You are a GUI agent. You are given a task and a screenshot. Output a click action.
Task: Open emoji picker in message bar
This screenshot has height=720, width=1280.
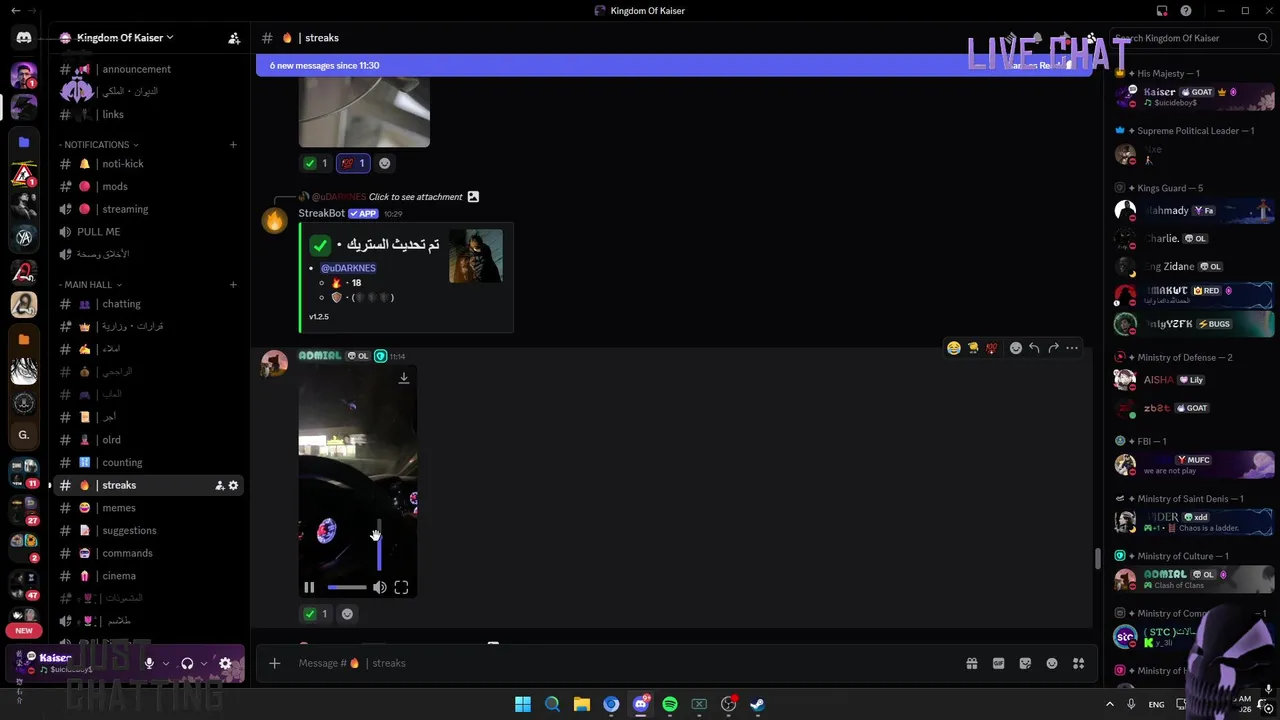(1052, 663)
